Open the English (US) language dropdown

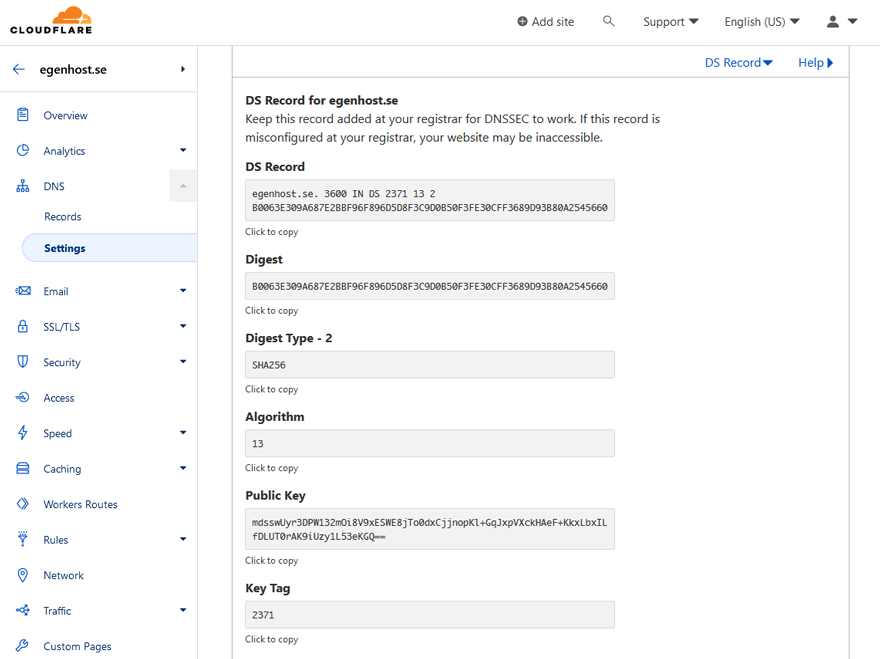(762, 21)
